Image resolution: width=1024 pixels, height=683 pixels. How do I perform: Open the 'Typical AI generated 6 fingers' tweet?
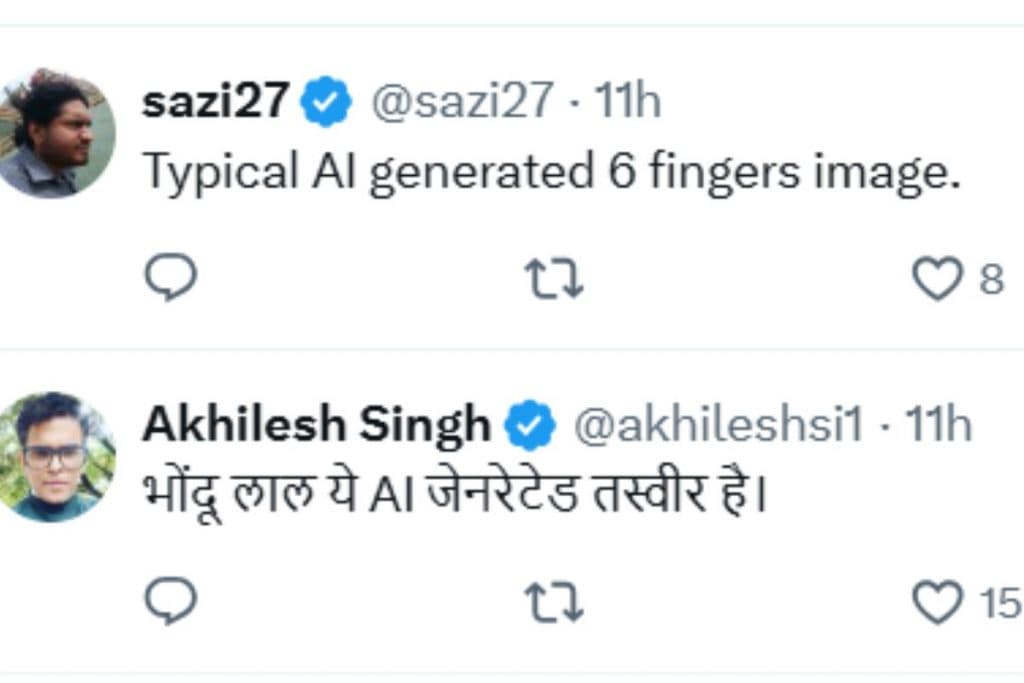552,172
